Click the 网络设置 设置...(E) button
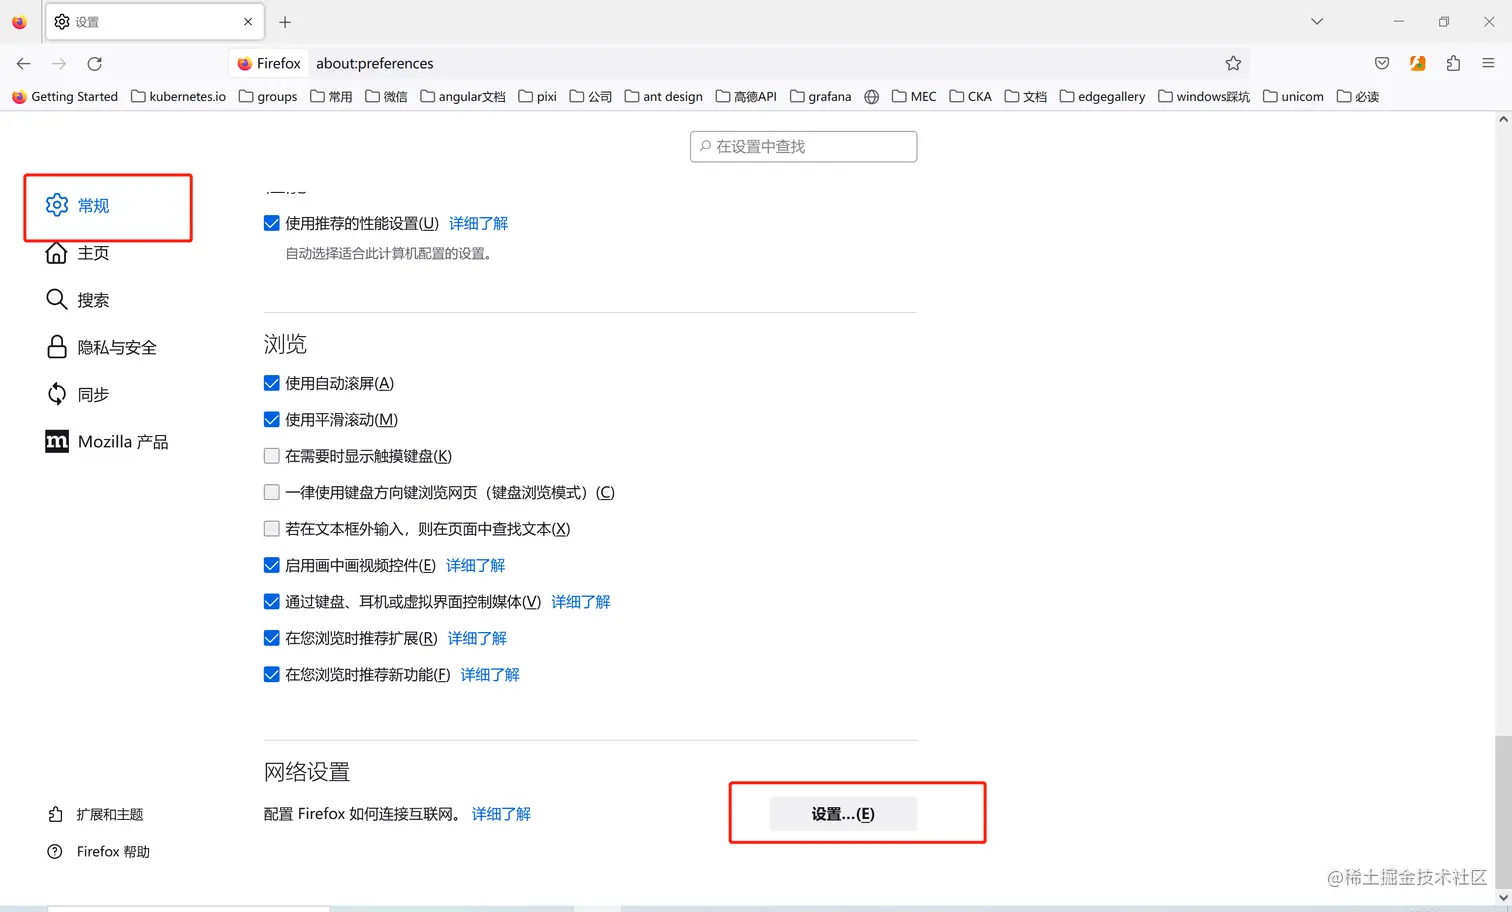 coord(843,813)
